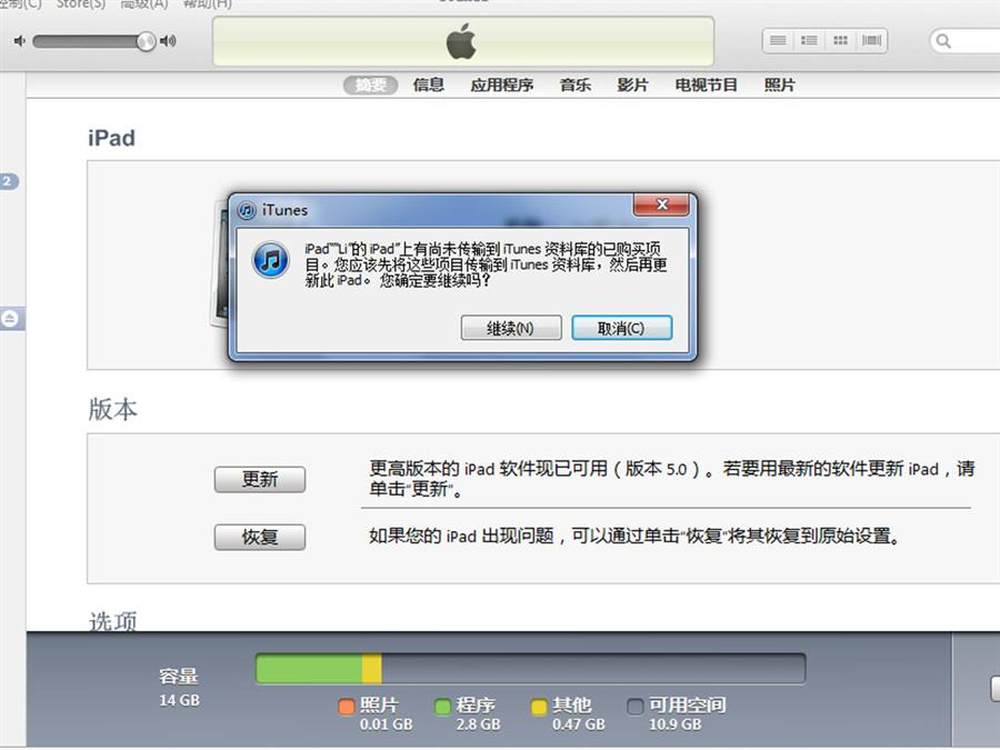Viewport: 1000px width, 750px height.
Task: Click the orange 照片 legend swatch
Action: tap(346, 707)
